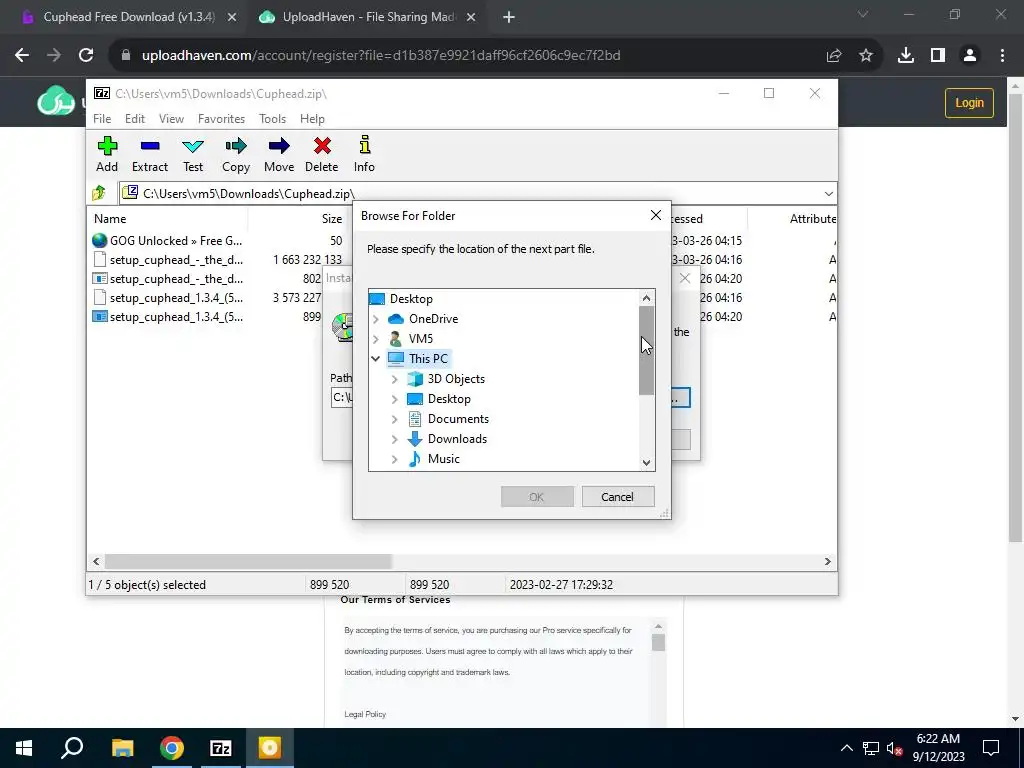Image resolution: width=1024 pixels, height=768 pixels.
Task: Open the Tools menu in 7-Zip
Action: point(272,119)
